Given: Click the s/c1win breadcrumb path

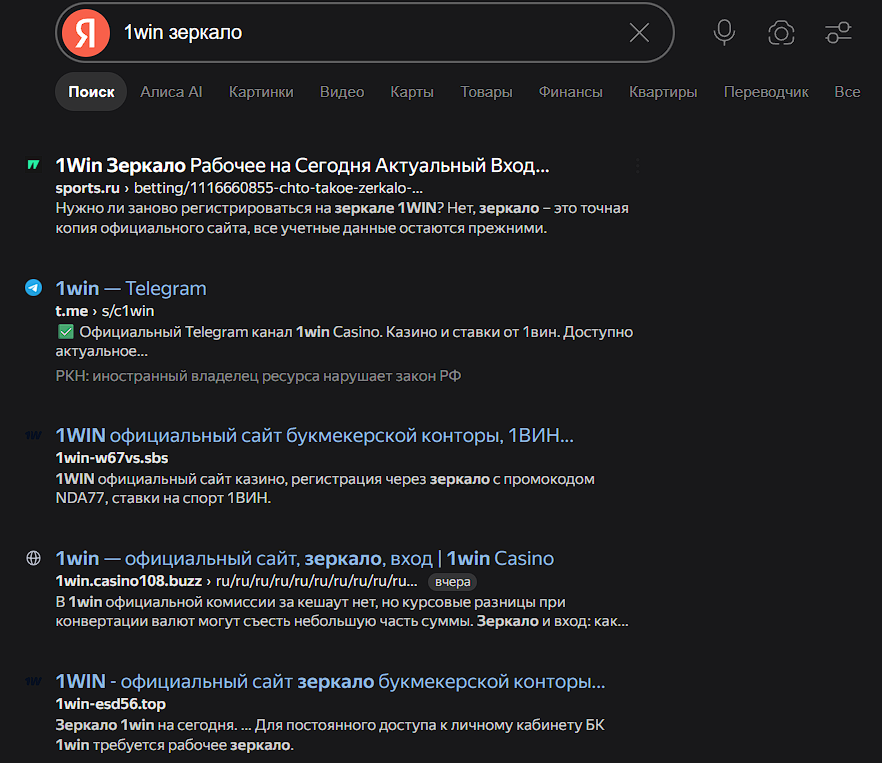Looking at the screenshot, I should point(128,311).
